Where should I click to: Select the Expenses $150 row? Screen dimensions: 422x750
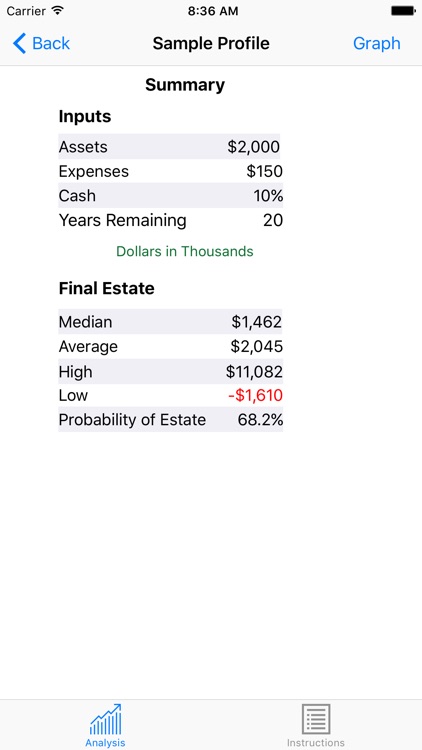[171, 171]
